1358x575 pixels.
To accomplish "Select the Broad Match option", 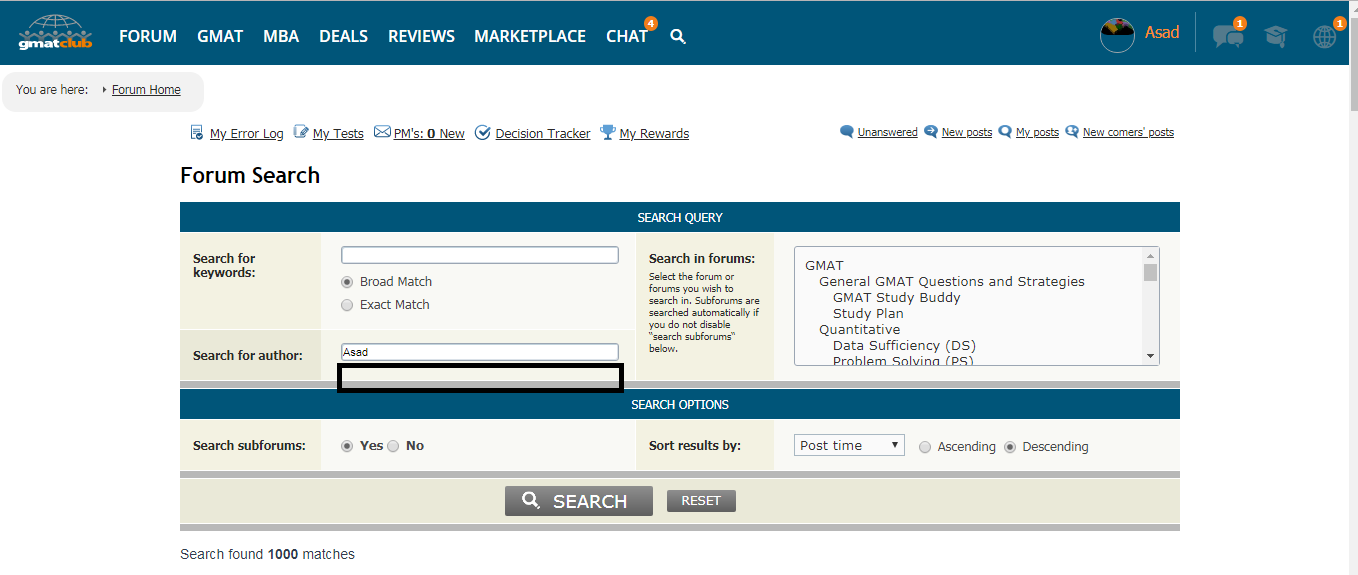I will pos(347,282).
